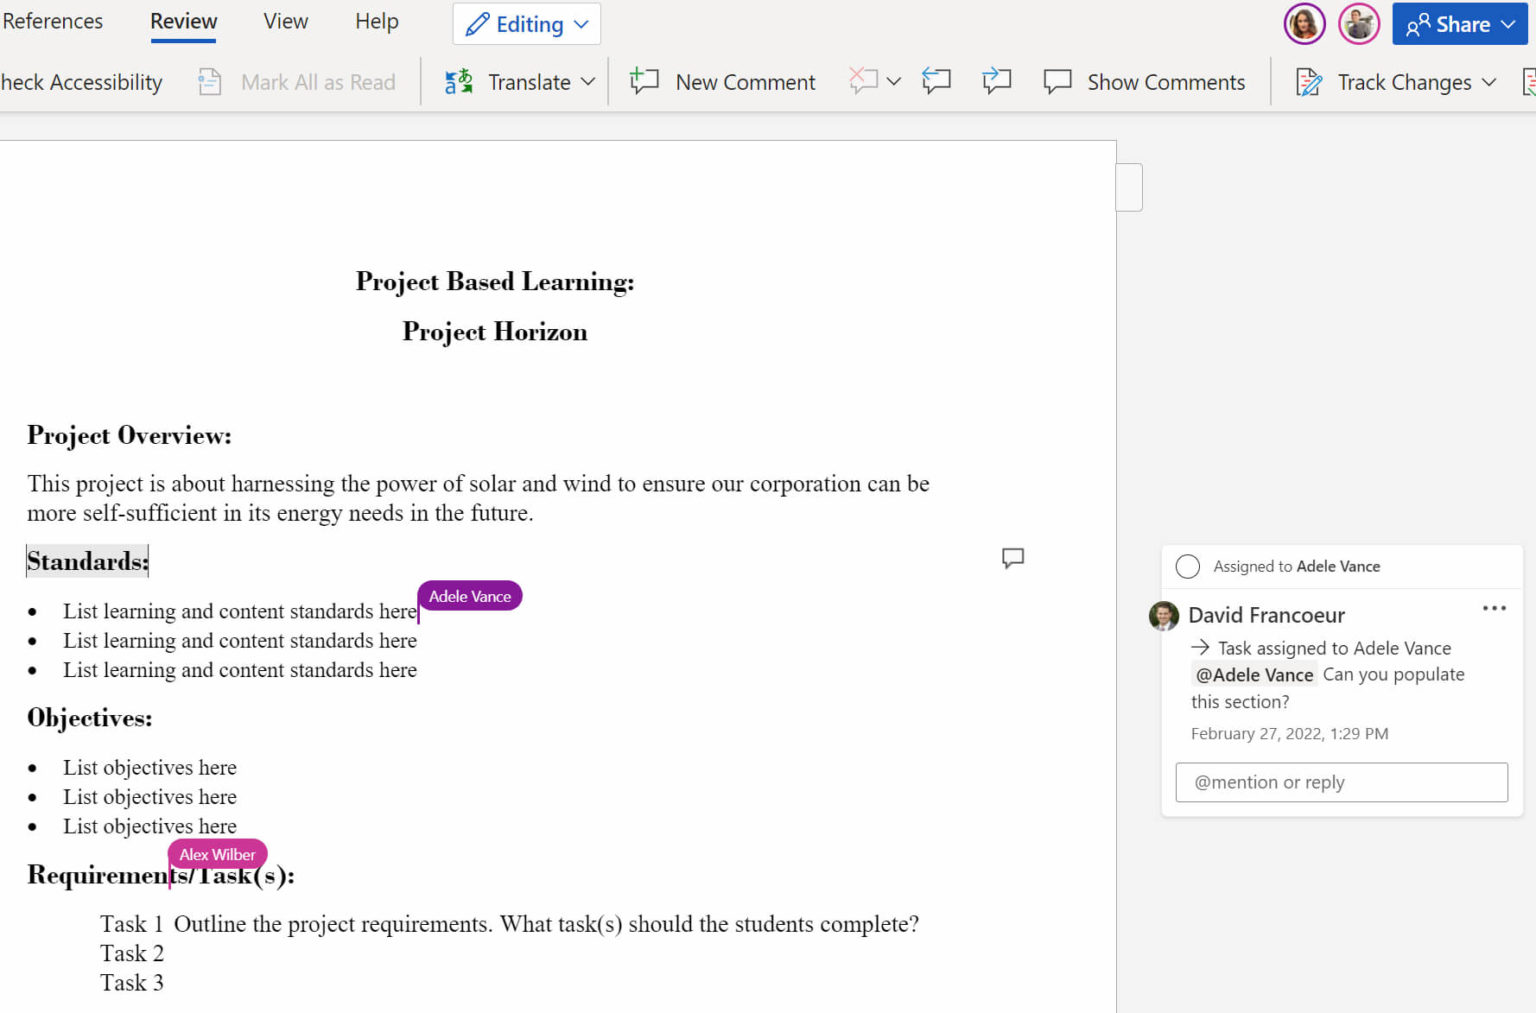Click David Francoeur's avatar in the comment

coord(1164,615)
